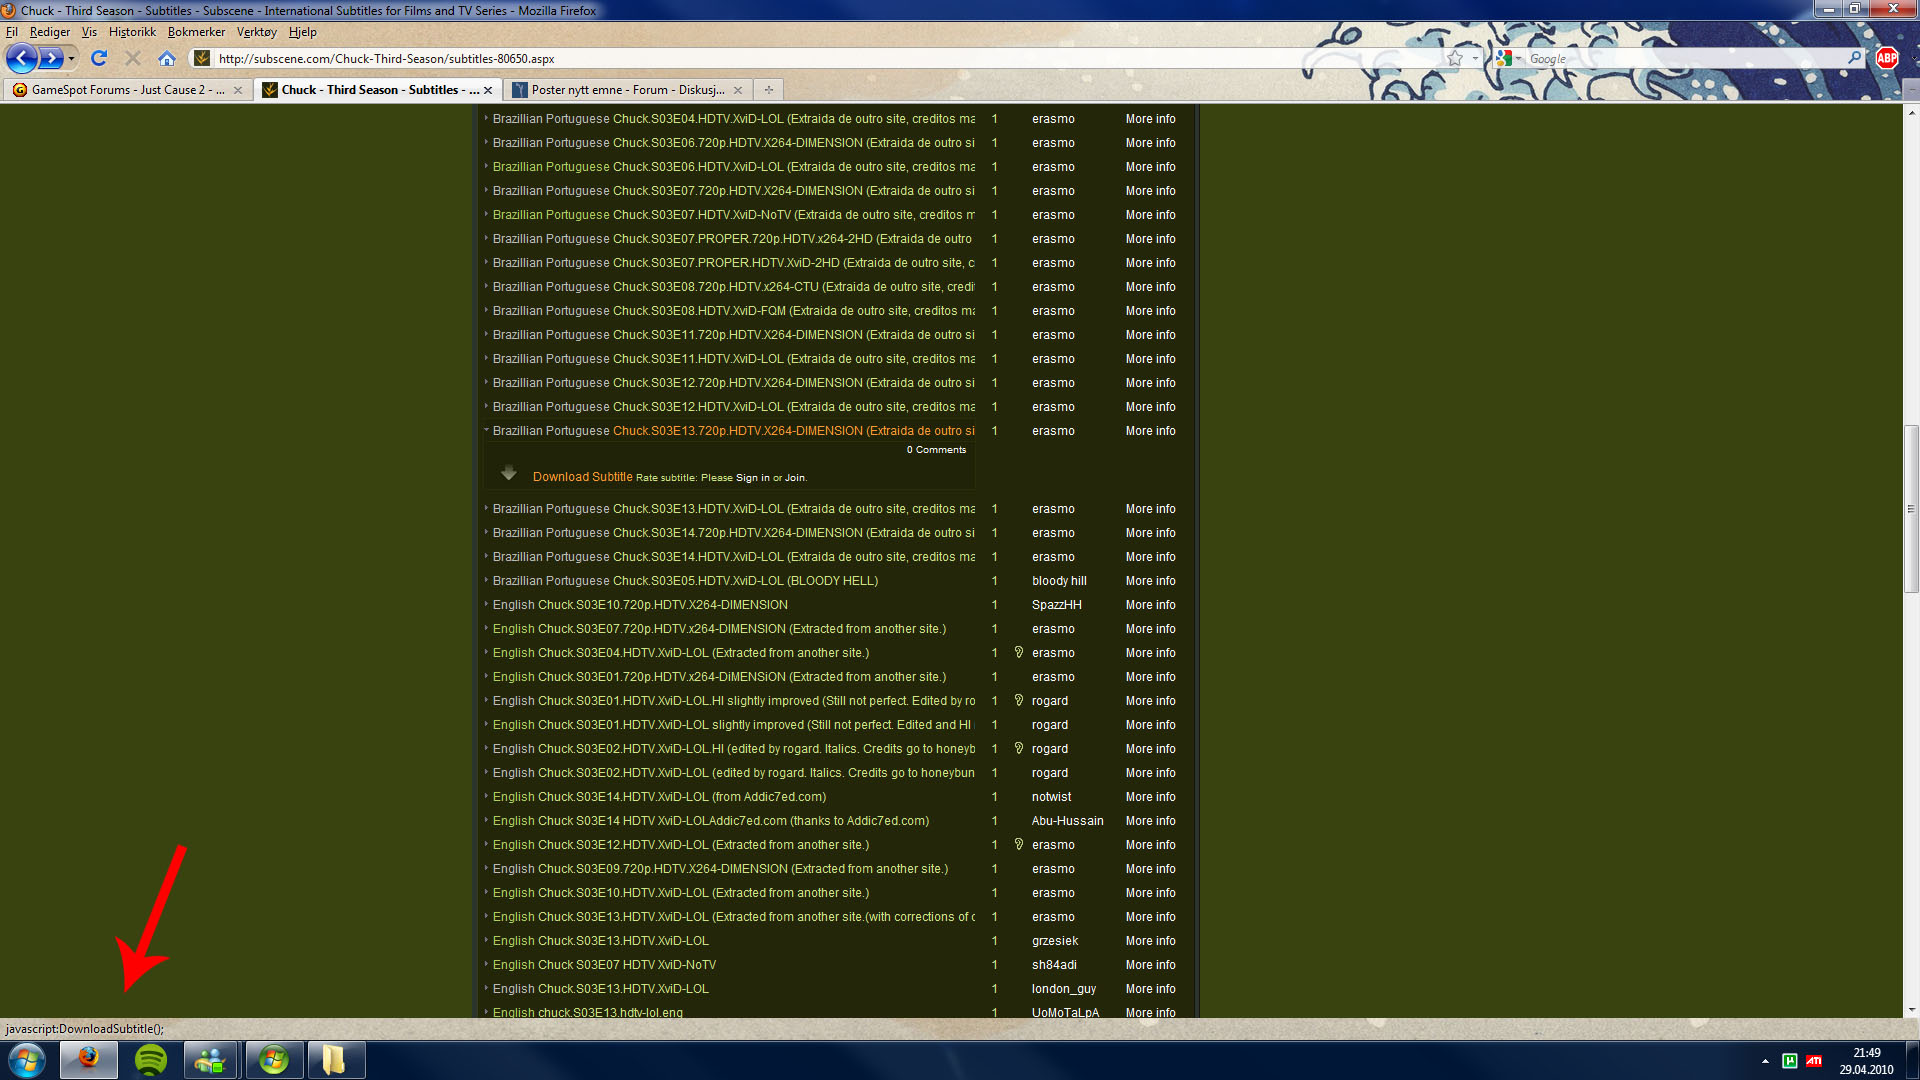Screen dimensions: 1920x1080
Task: Open the Rediger menu
Action: coord(50,32)
